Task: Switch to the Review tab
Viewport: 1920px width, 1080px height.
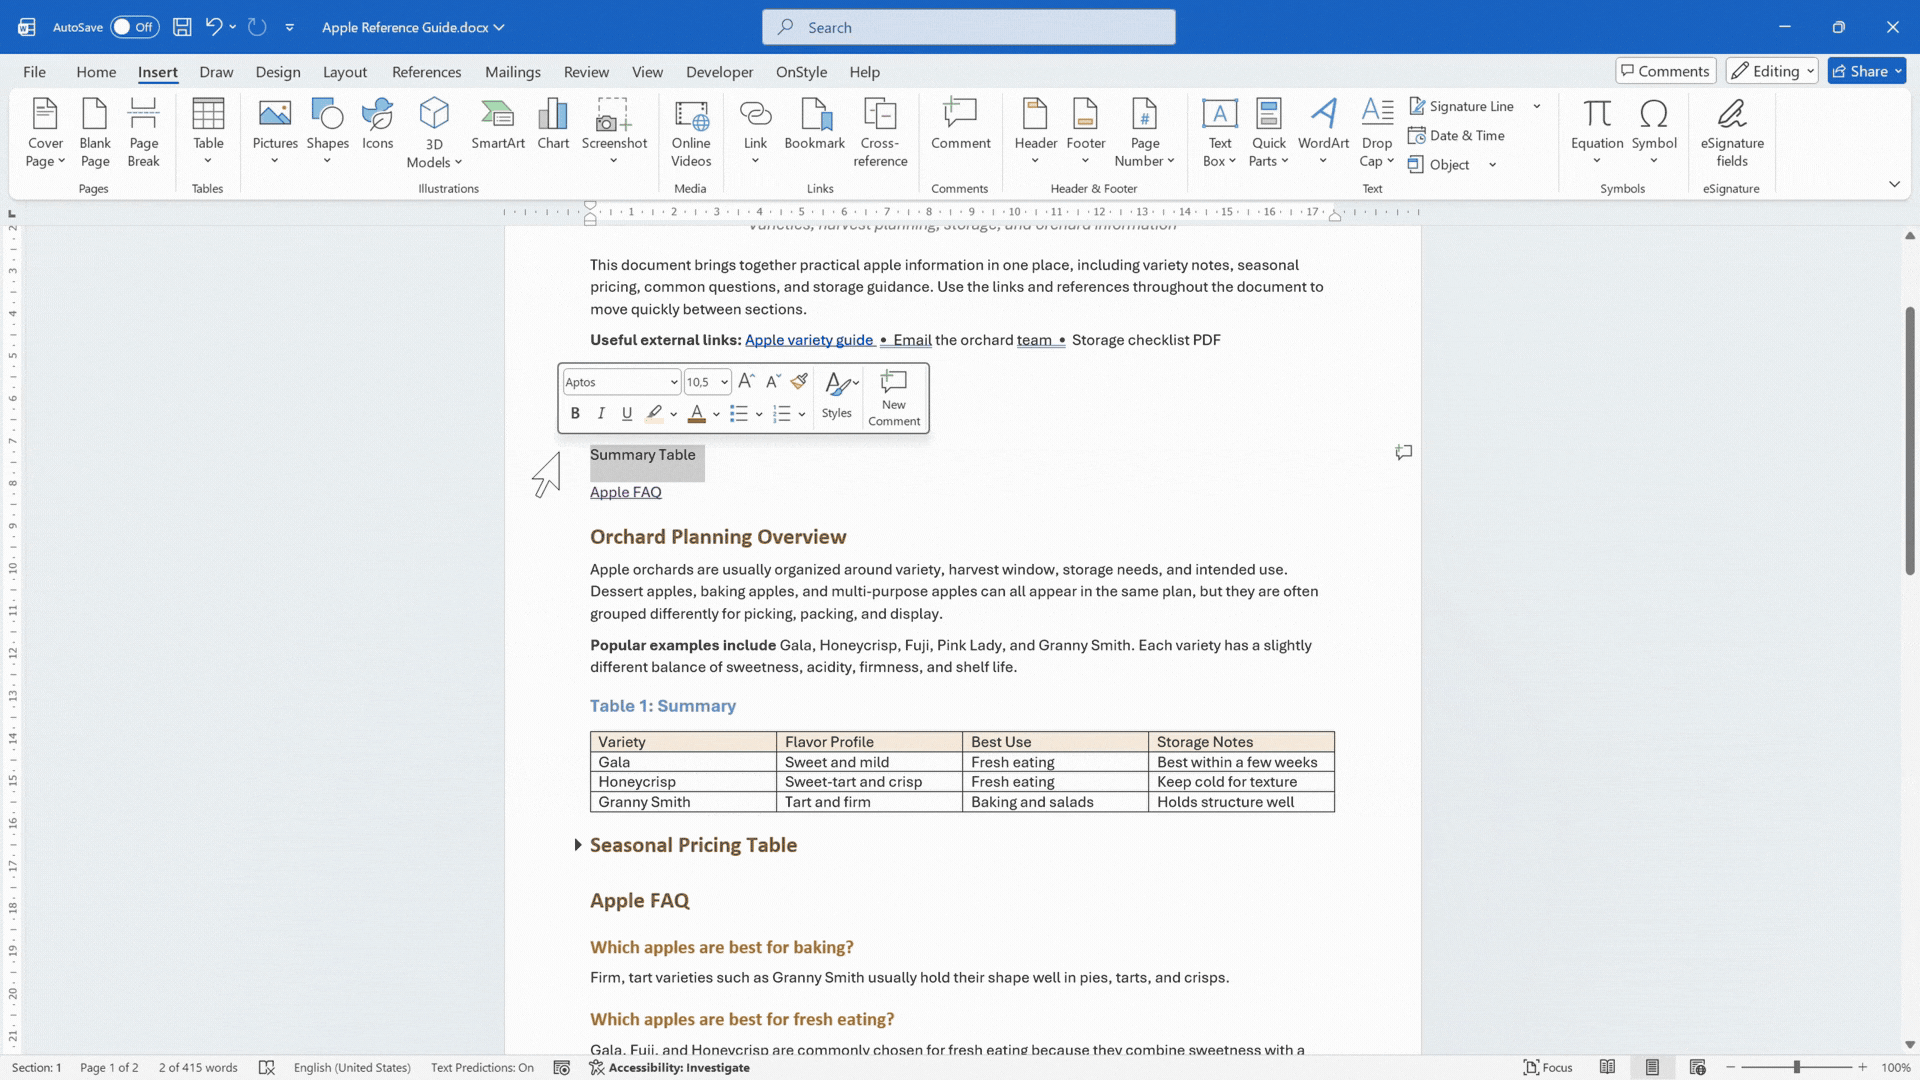Action: coord(586,72)
